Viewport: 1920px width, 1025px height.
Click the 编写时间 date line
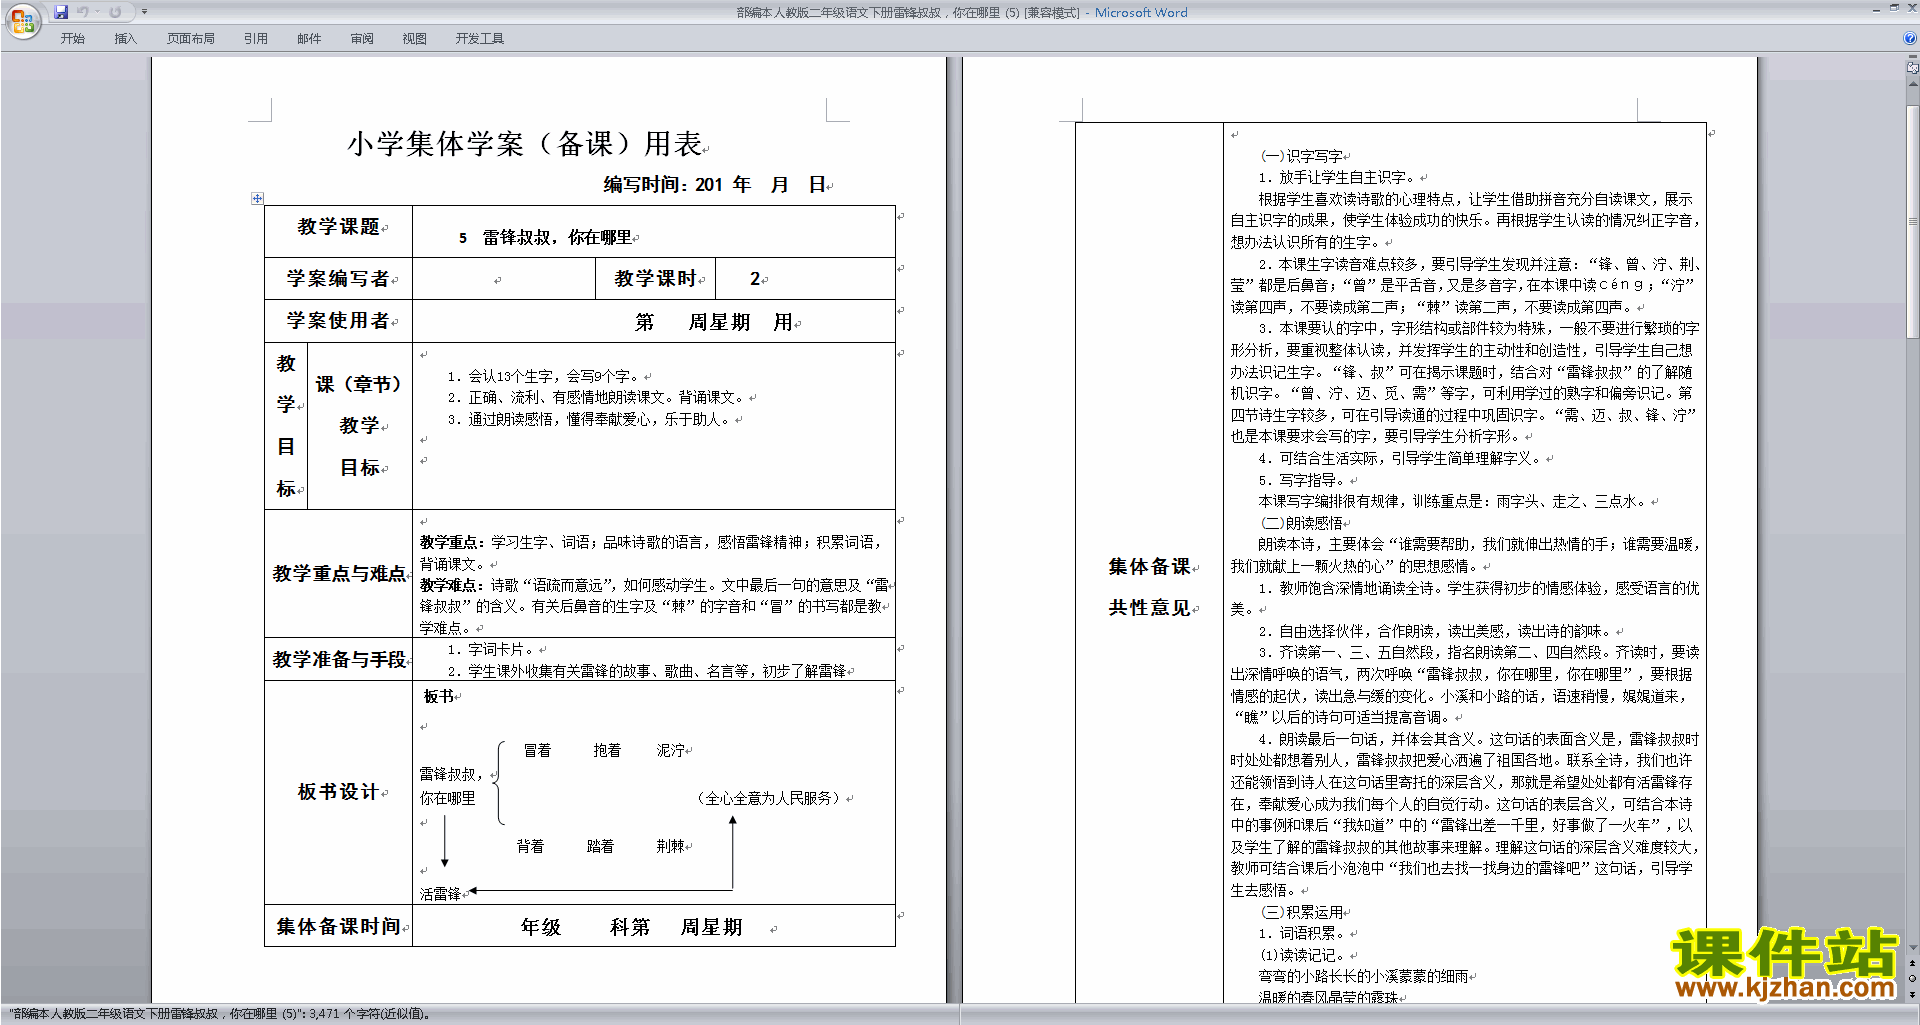[x=714, y=185]
